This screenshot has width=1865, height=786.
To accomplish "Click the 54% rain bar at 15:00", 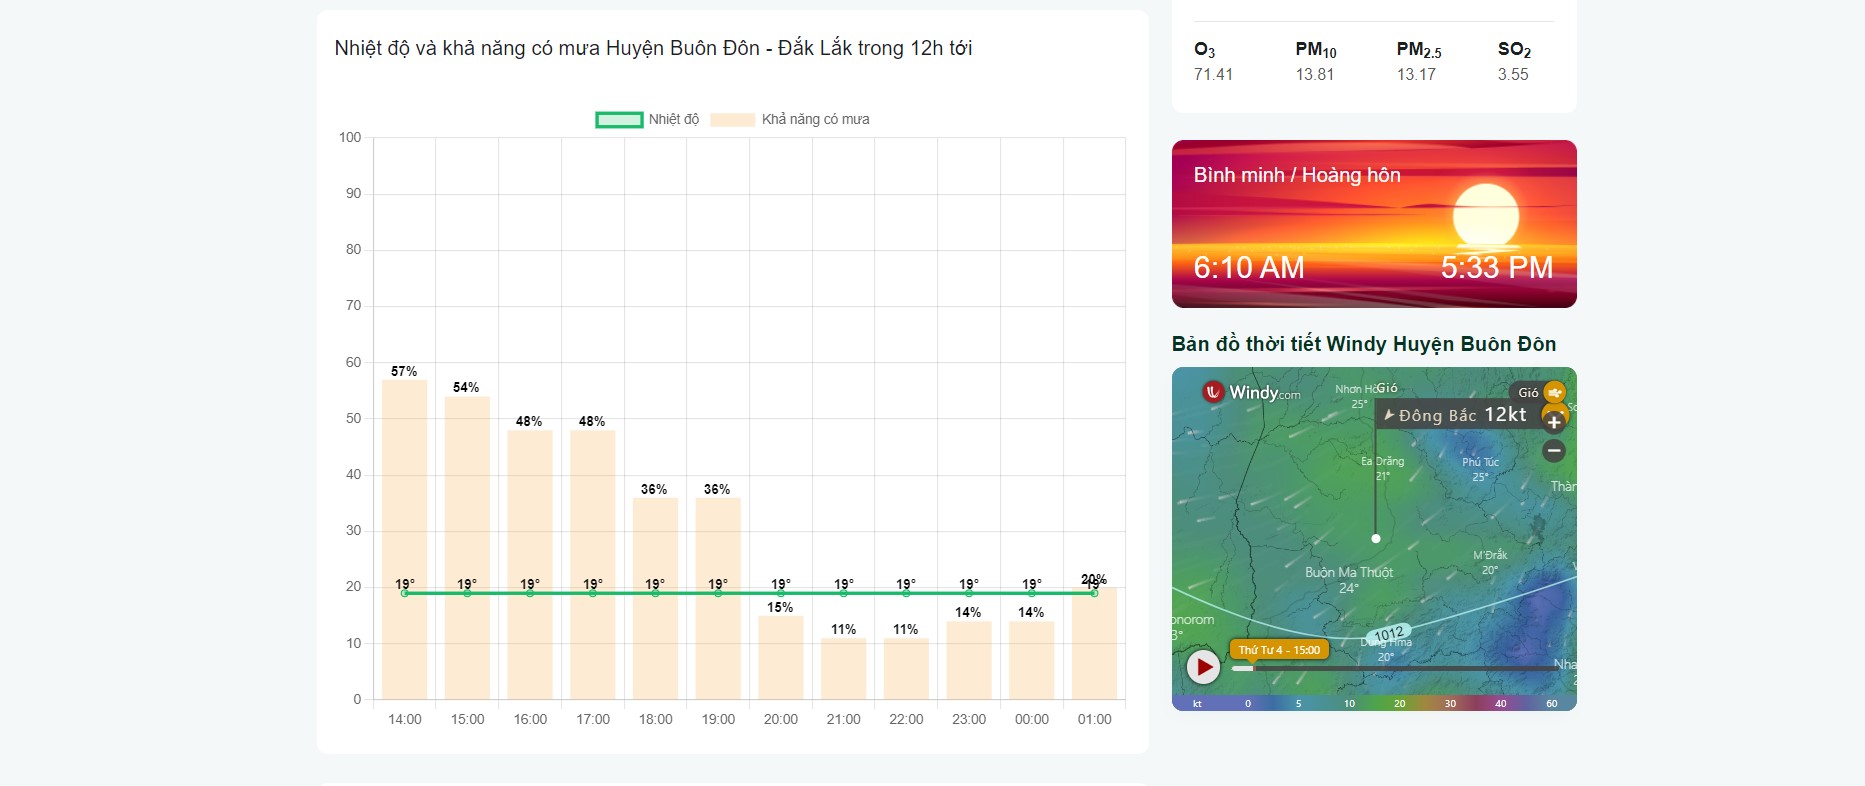I will [467, 548].
